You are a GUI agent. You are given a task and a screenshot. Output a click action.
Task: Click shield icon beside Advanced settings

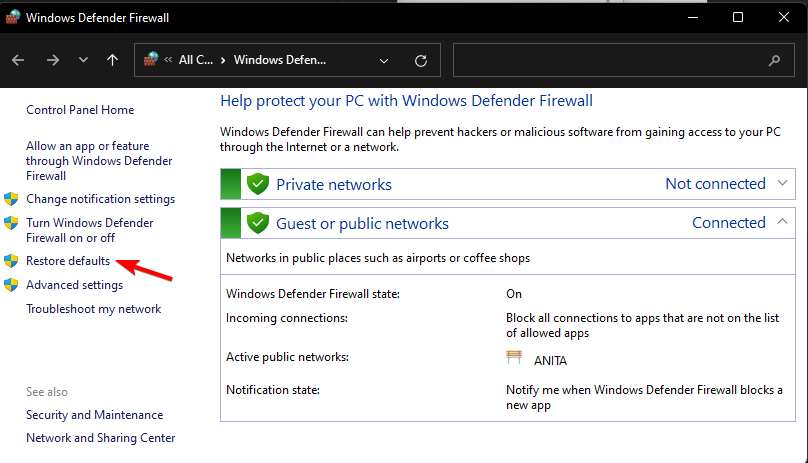[x=11, y=285]
